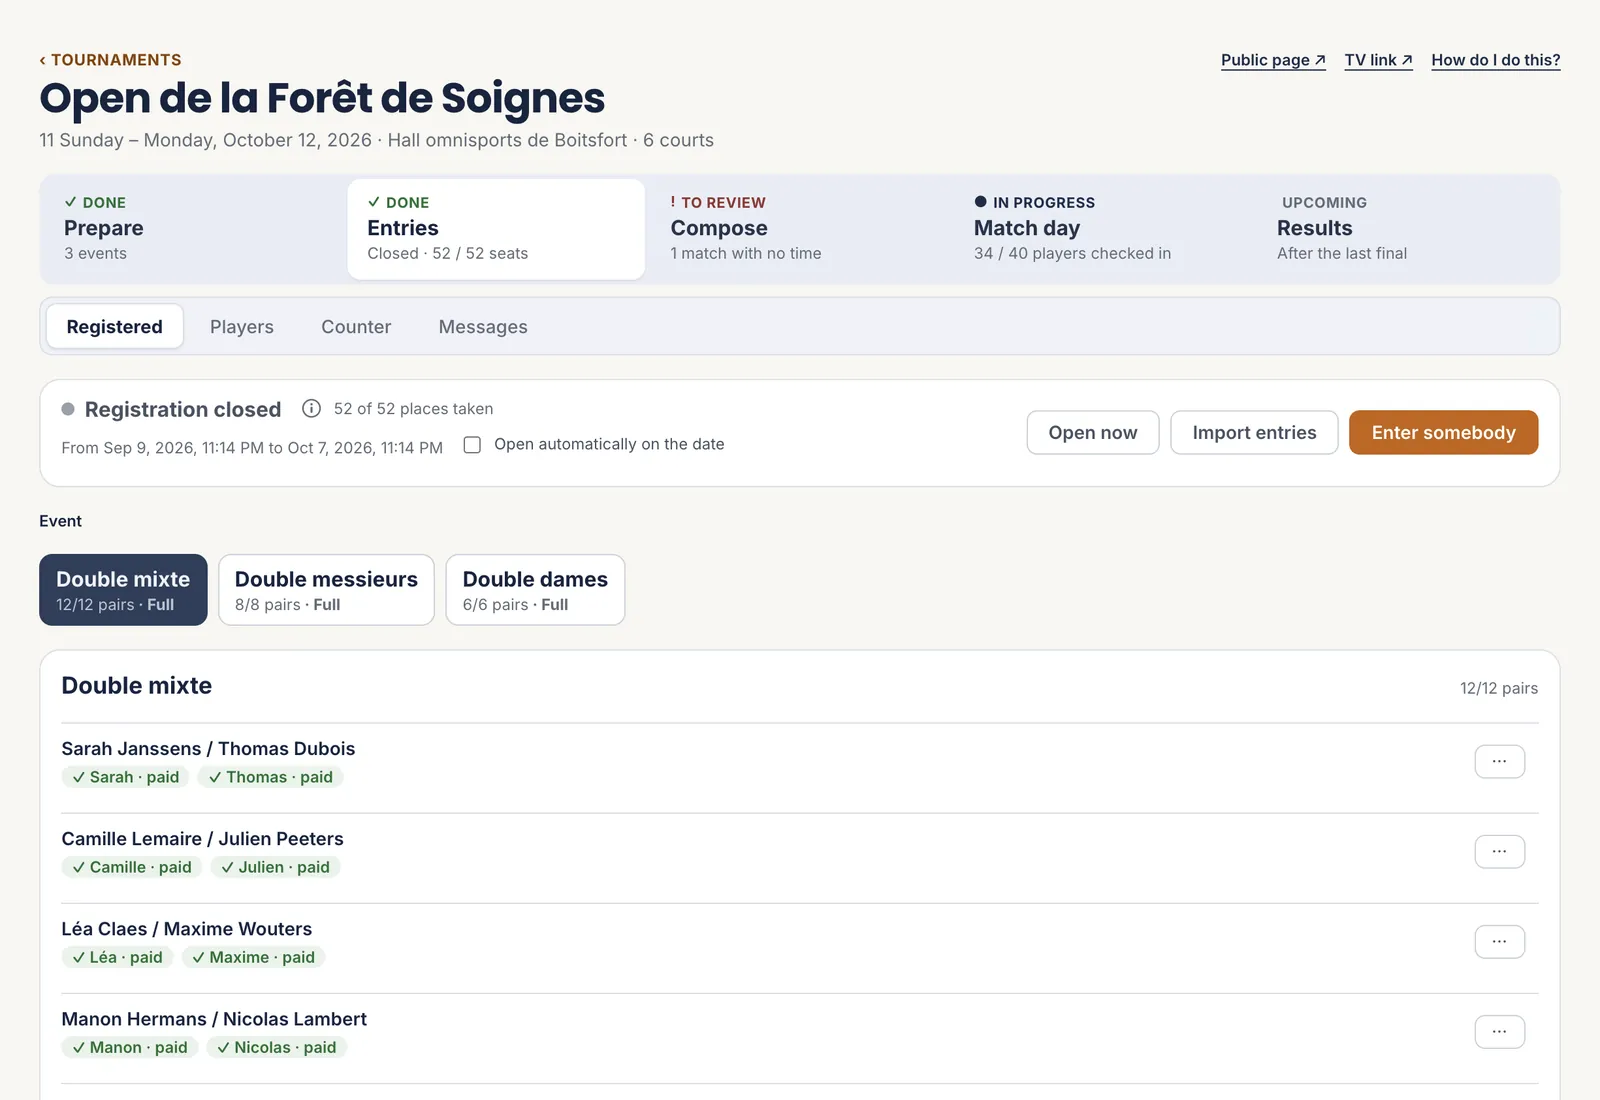1600x1100 pixels.
Task: Open the Public page external link
Action: [1273, 60]
